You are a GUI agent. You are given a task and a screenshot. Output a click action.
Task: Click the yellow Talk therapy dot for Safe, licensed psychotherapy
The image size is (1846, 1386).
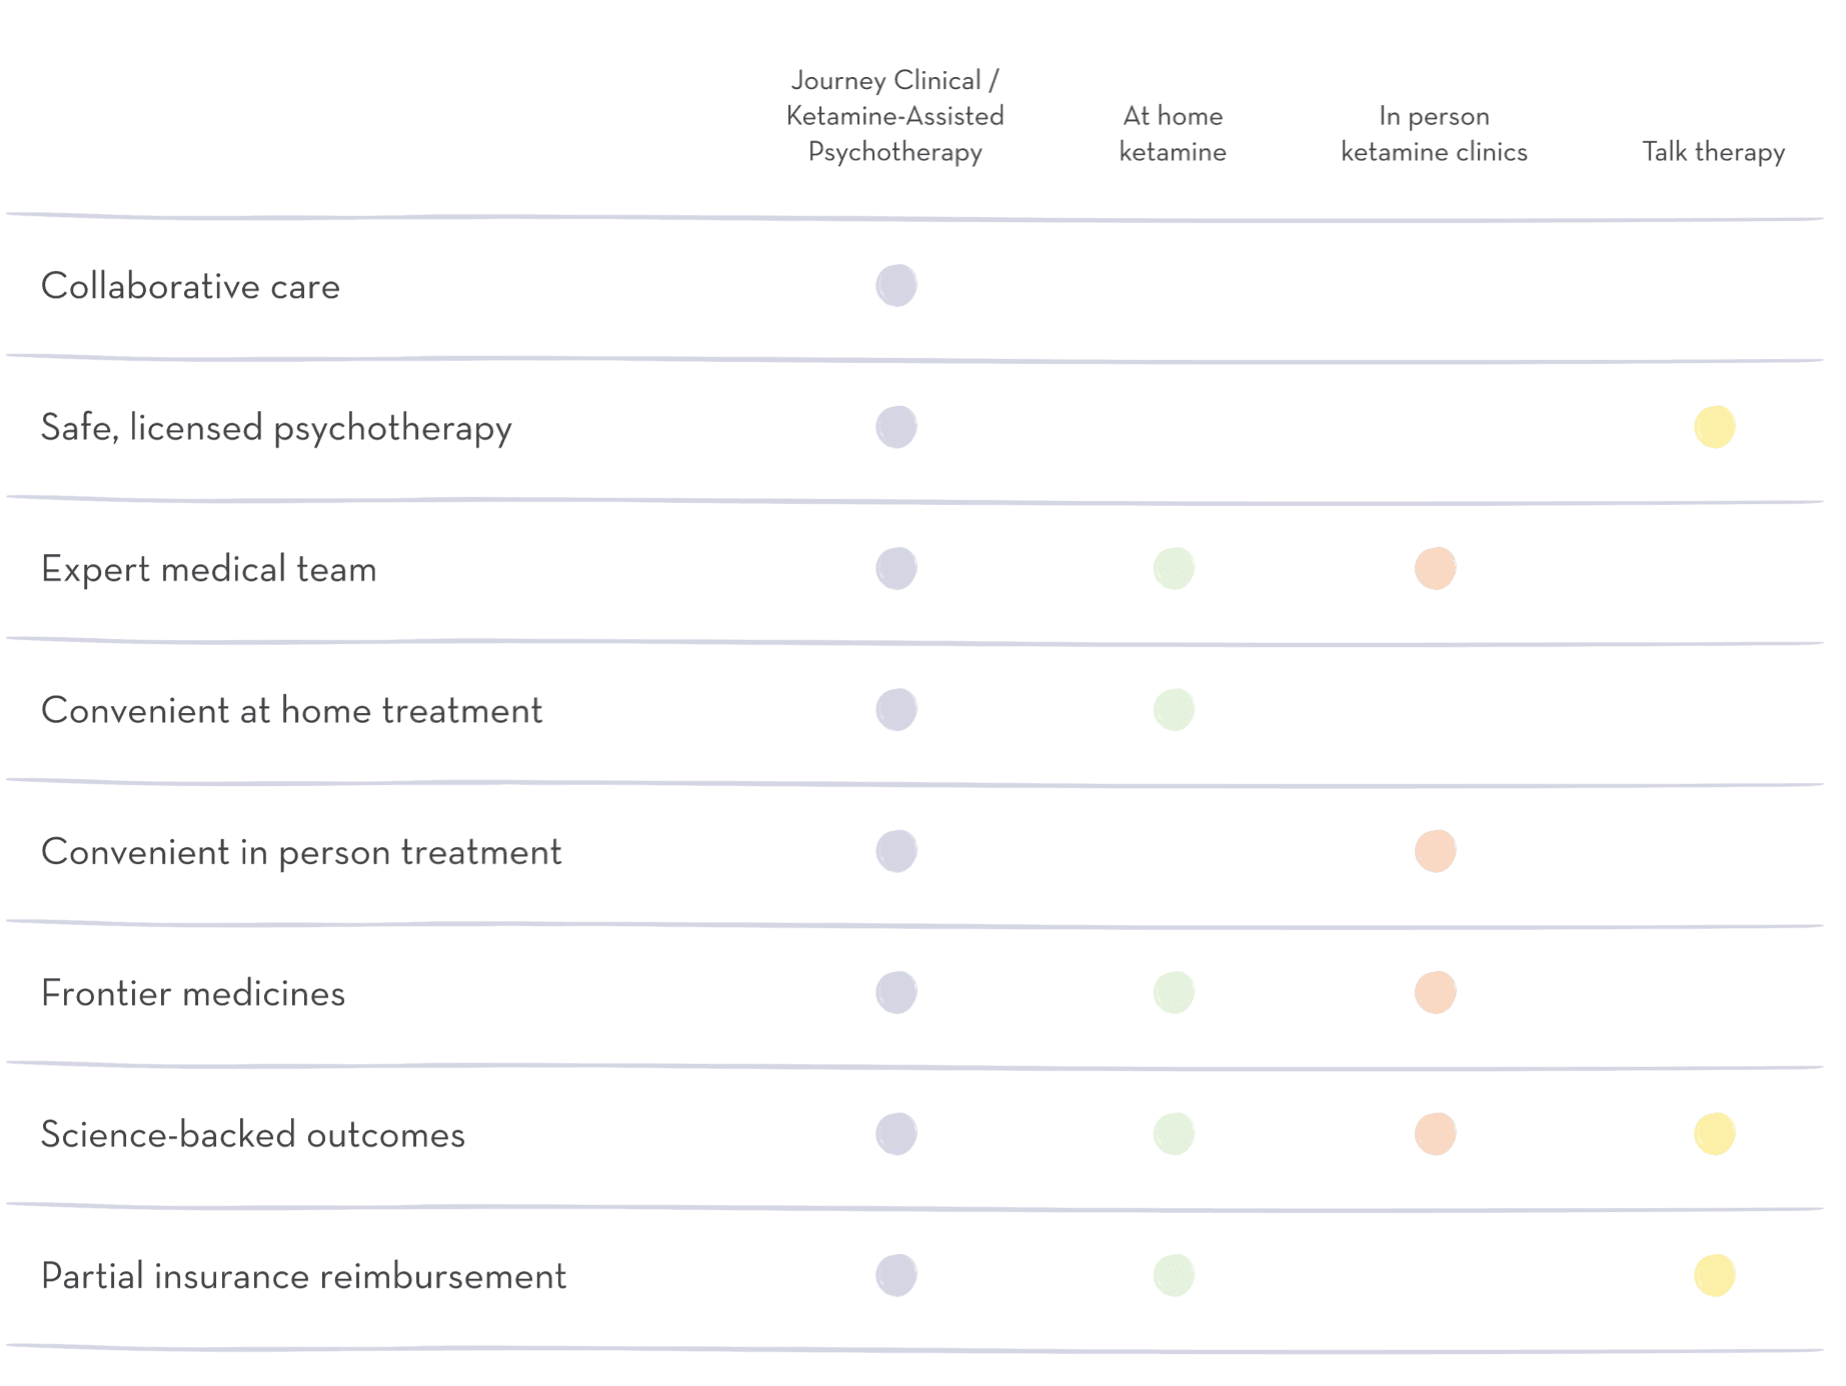[1714, 427]
